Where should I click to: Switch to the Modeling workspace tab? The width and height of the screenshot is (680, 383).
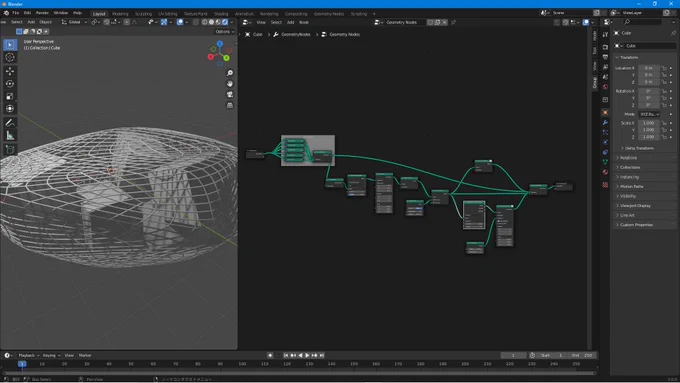(x=120, y=14)
